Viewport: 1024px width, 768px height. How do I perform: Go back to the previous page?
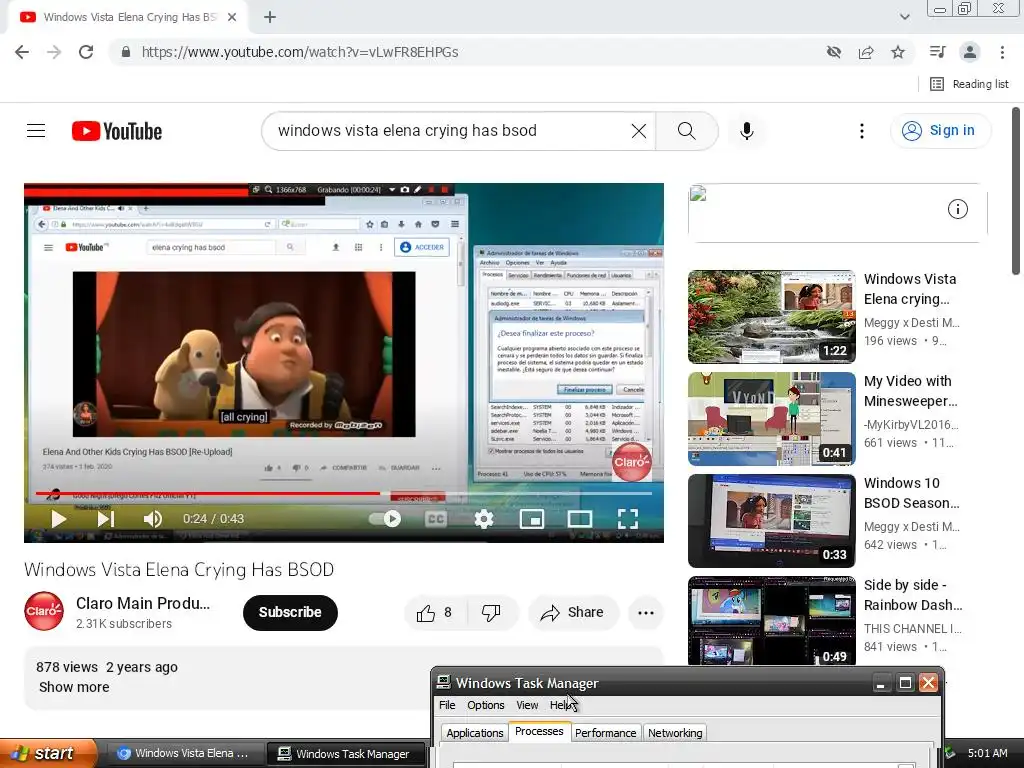pyautogui.click(x=22, y=52)
